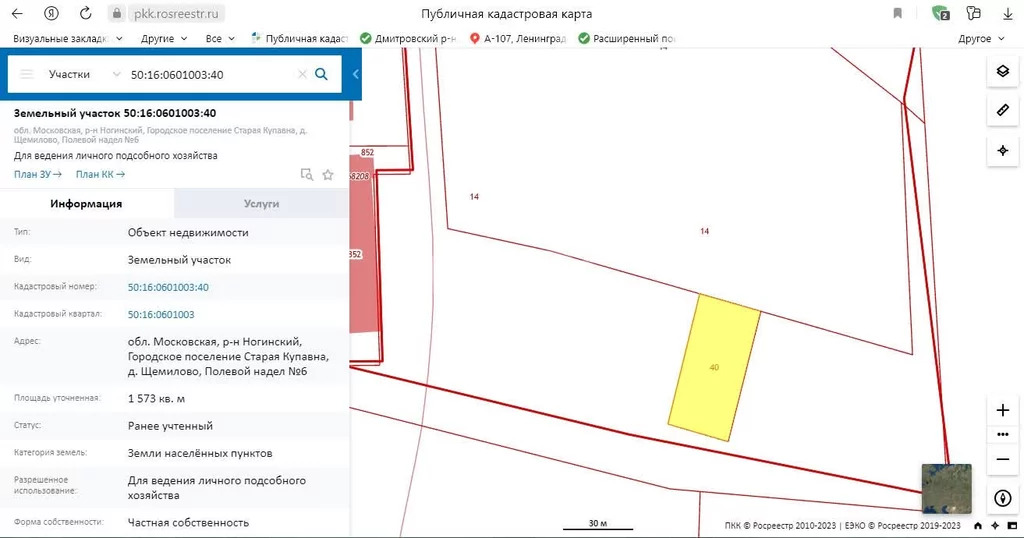Collapse the left info panel with arrow
Screen dimensions: 1024x538
[355, 74]
